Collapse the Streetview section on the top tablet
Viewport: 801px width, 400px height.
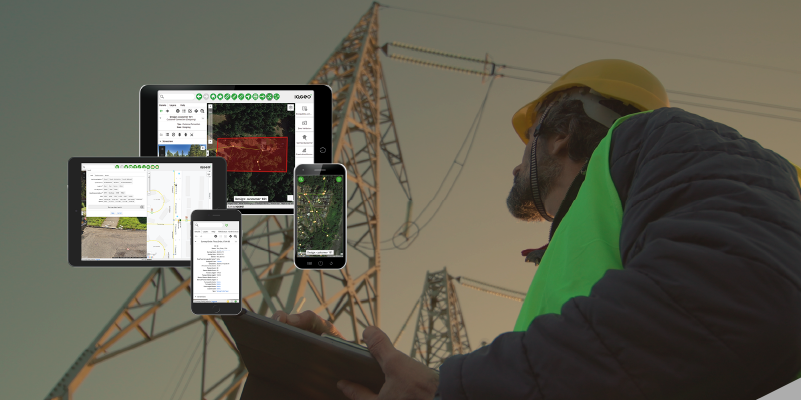(x=160, y=141)
